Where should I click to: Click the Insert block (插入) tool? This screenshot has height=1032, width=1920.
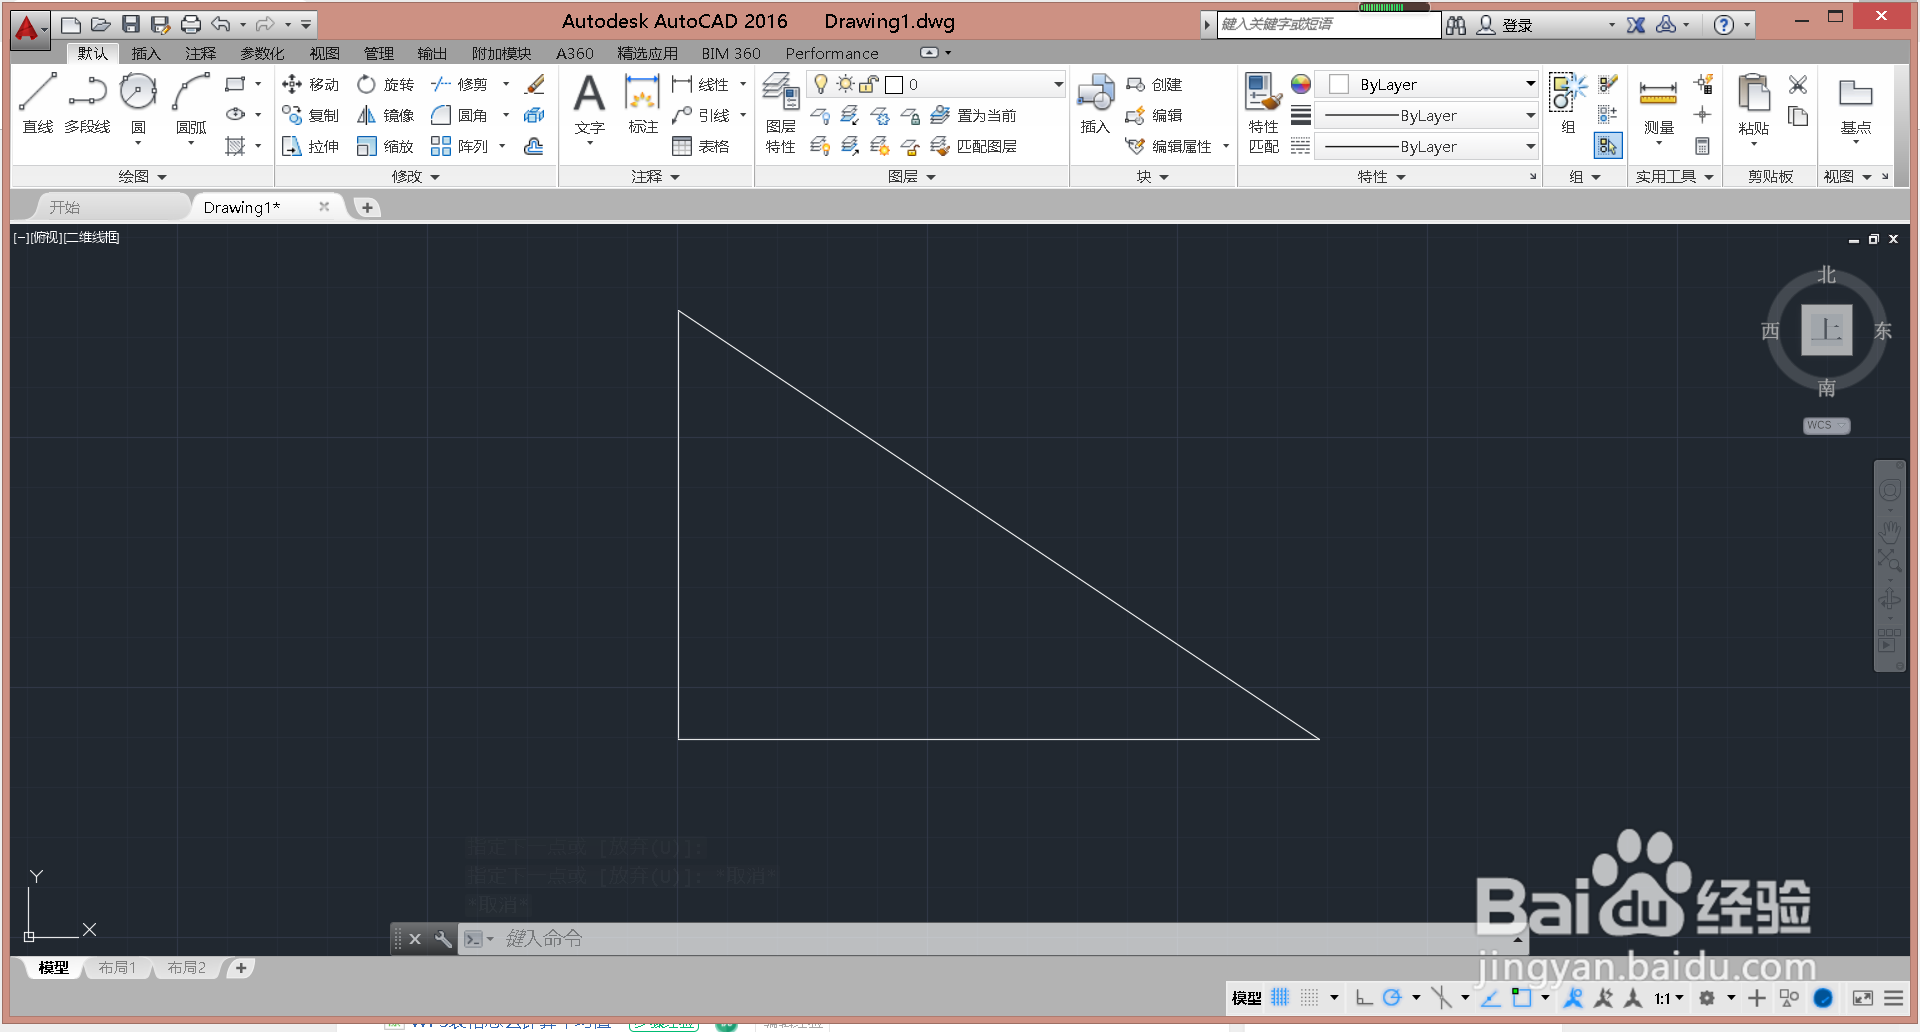tap(1096, 103)
